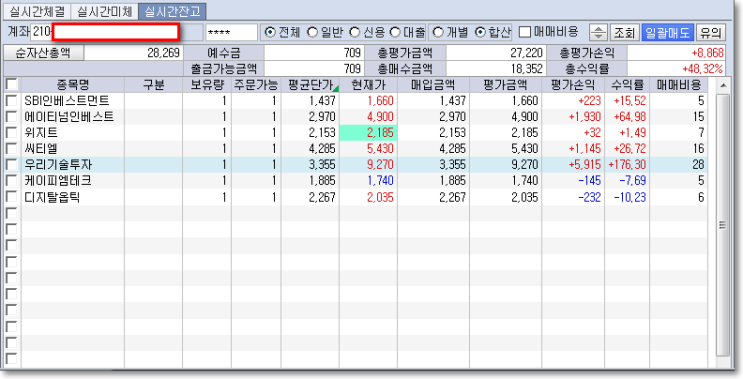Screen dimensions: 743x379
Task: Click the 주문가능 column header
Action: [256, 85]
